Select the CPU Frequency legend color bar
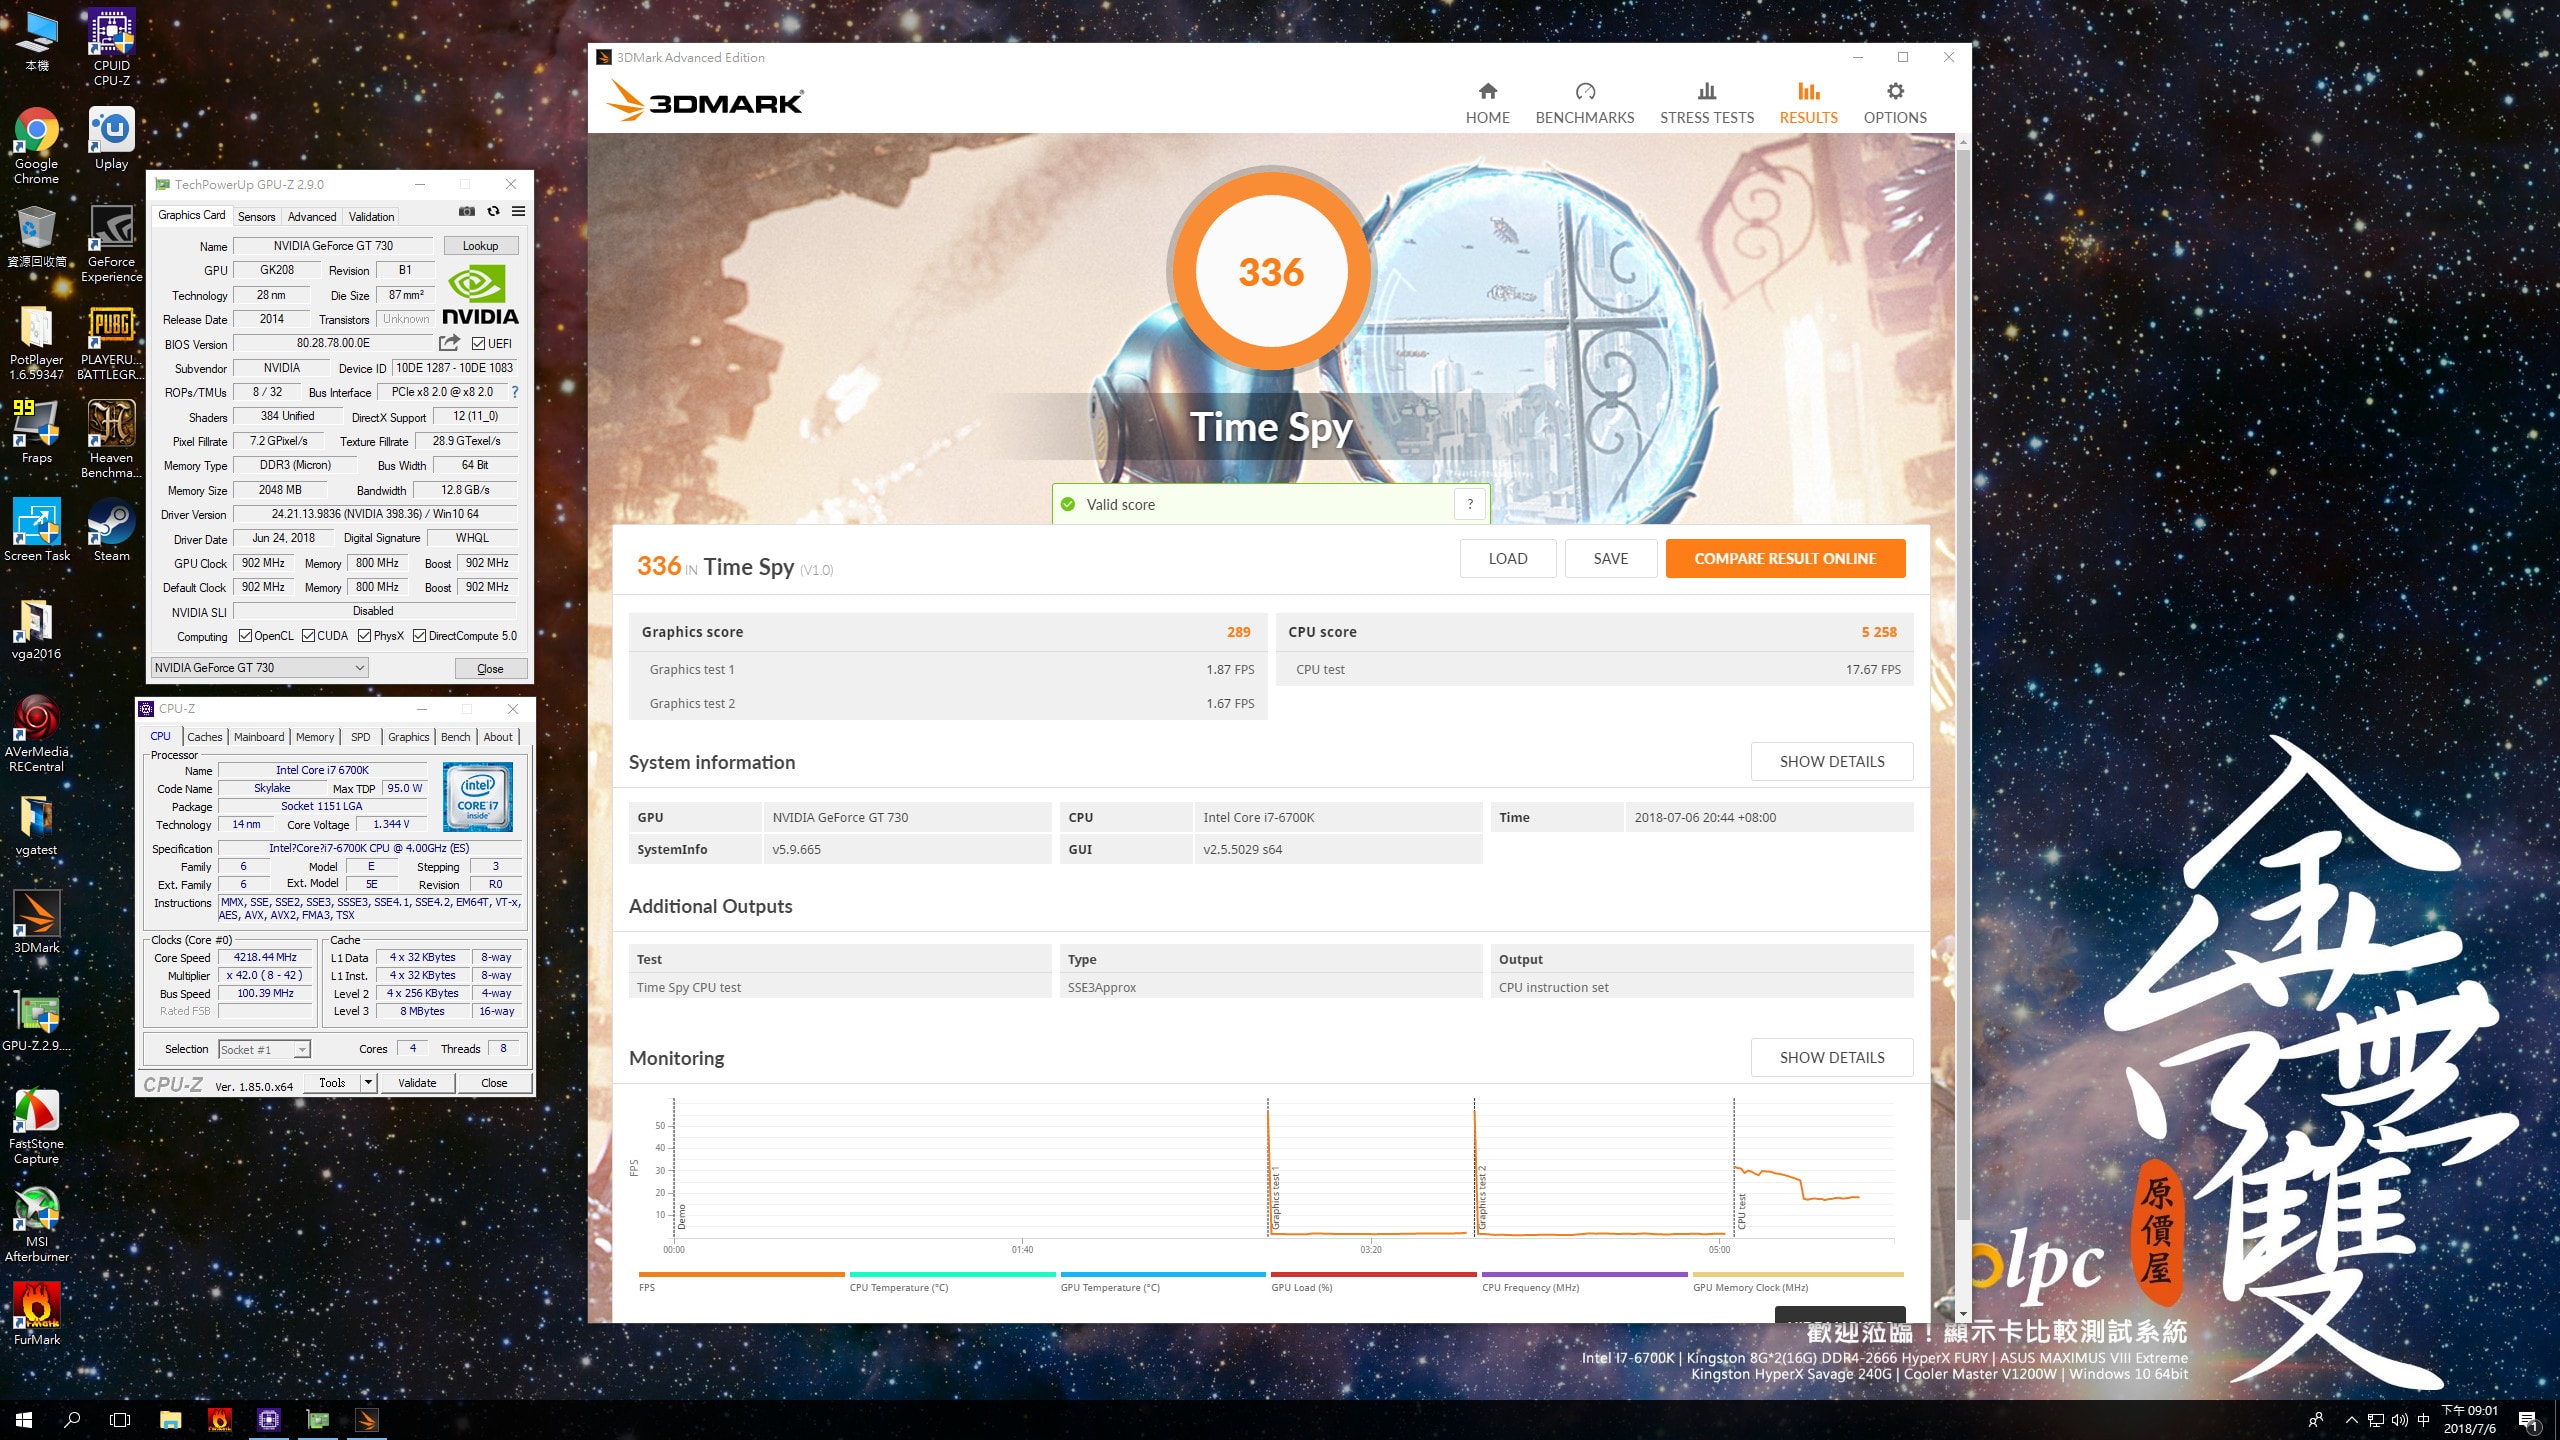This screenshot has height=1440, width=2560. pos(1584,1275)
